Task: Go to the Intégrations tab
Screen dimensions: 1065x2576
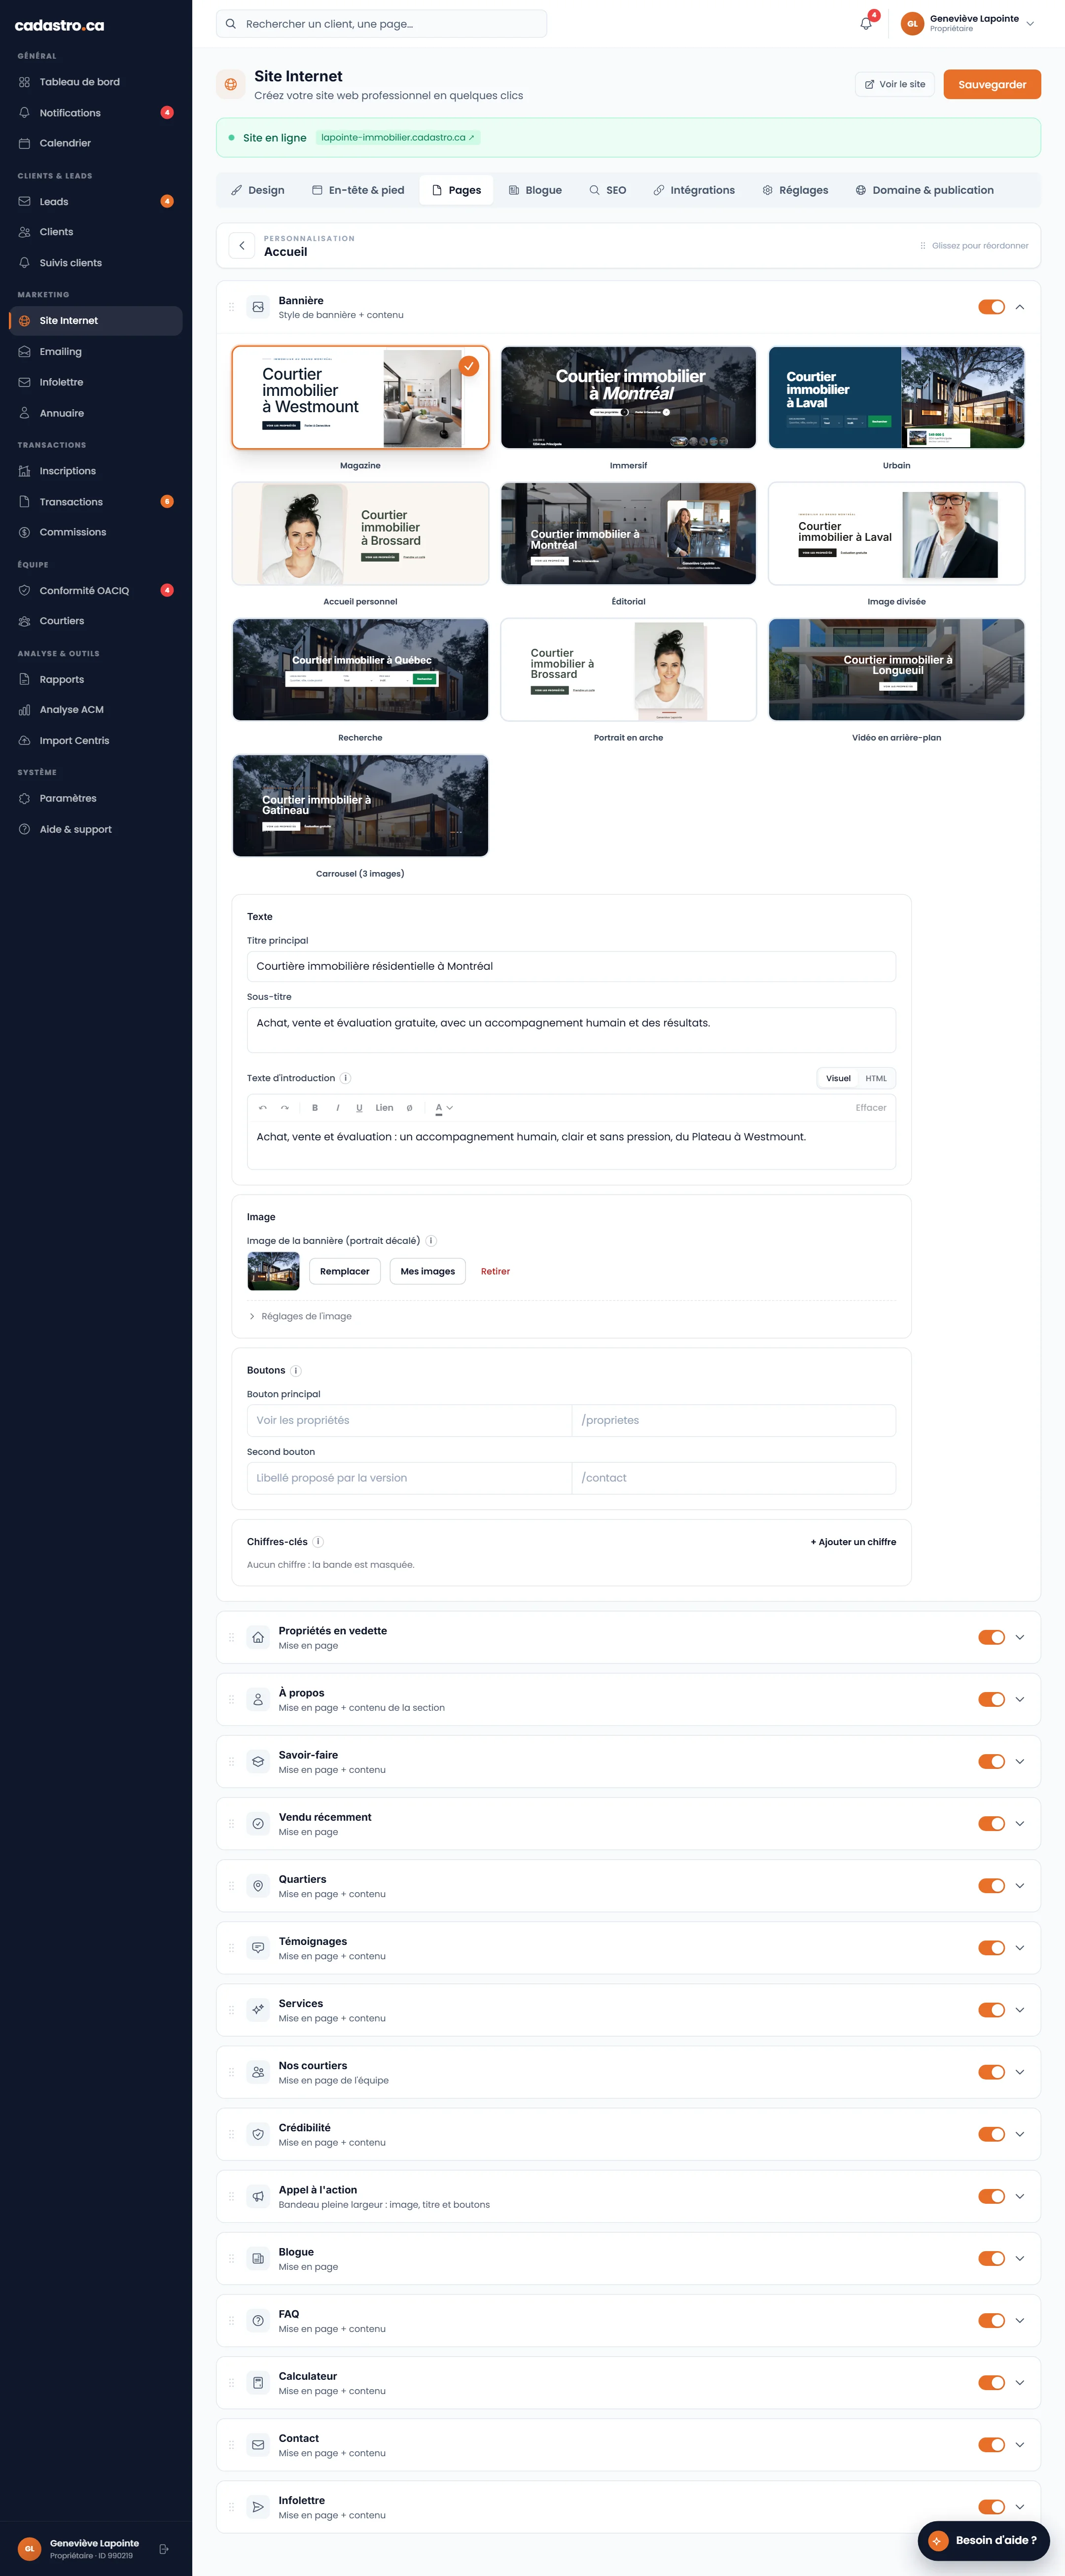Action: click(x=694, y=190)
